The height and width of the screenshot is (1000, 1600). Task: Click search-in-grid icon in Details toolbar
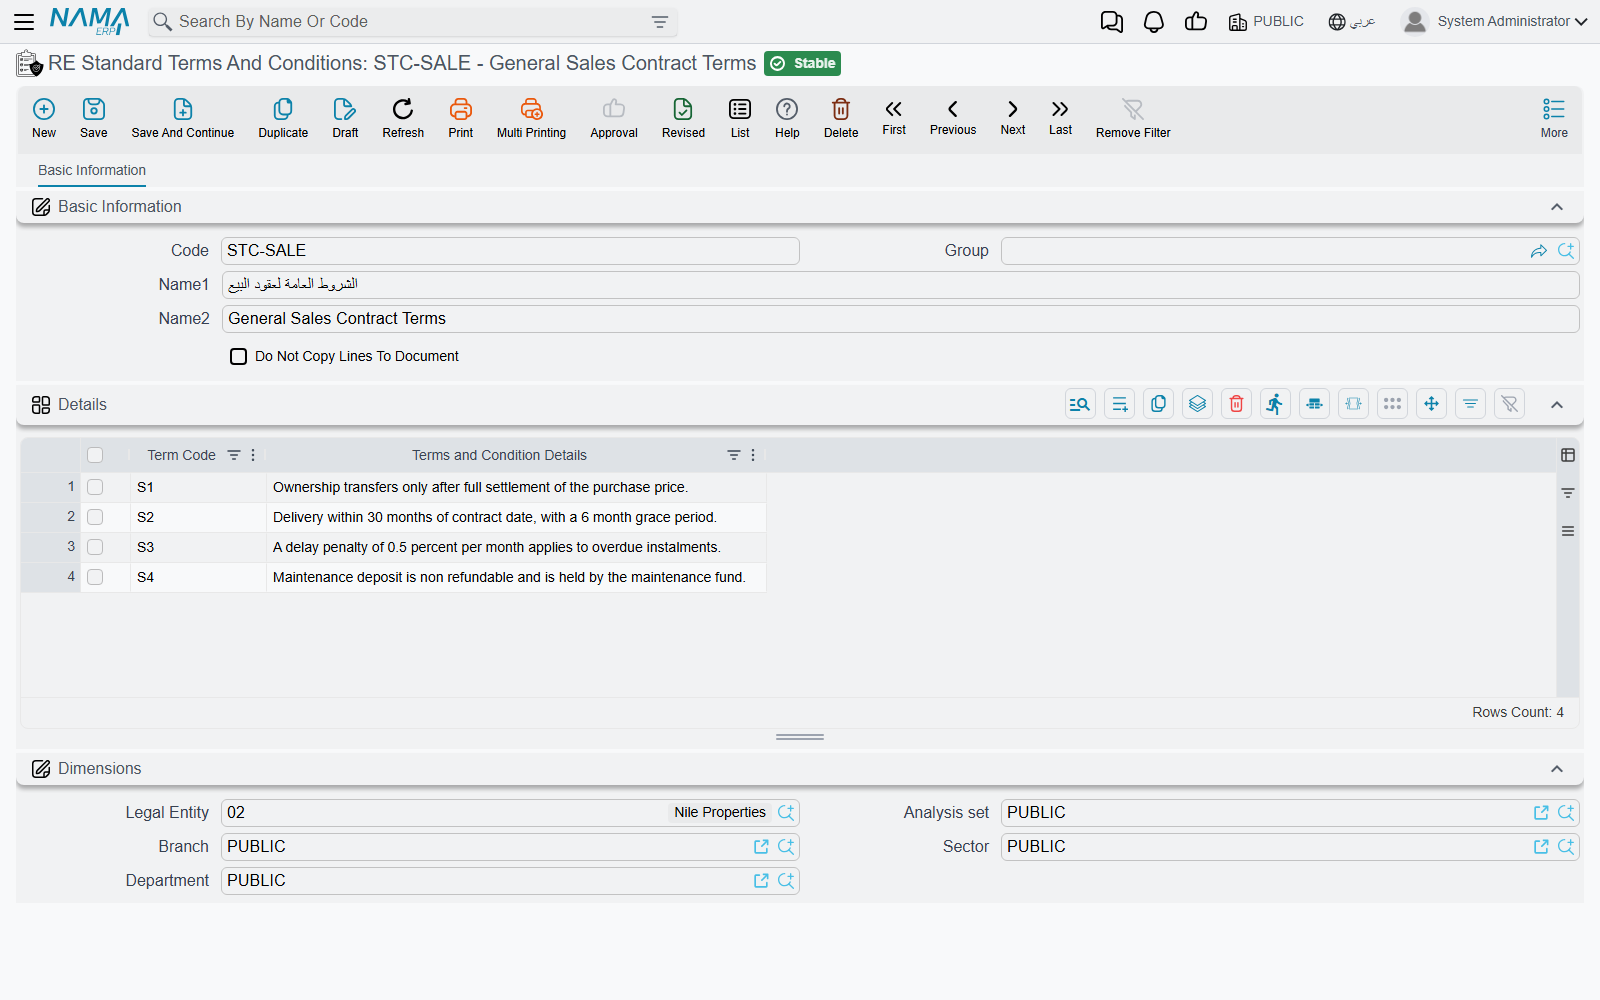click(x=1080, y=404)
